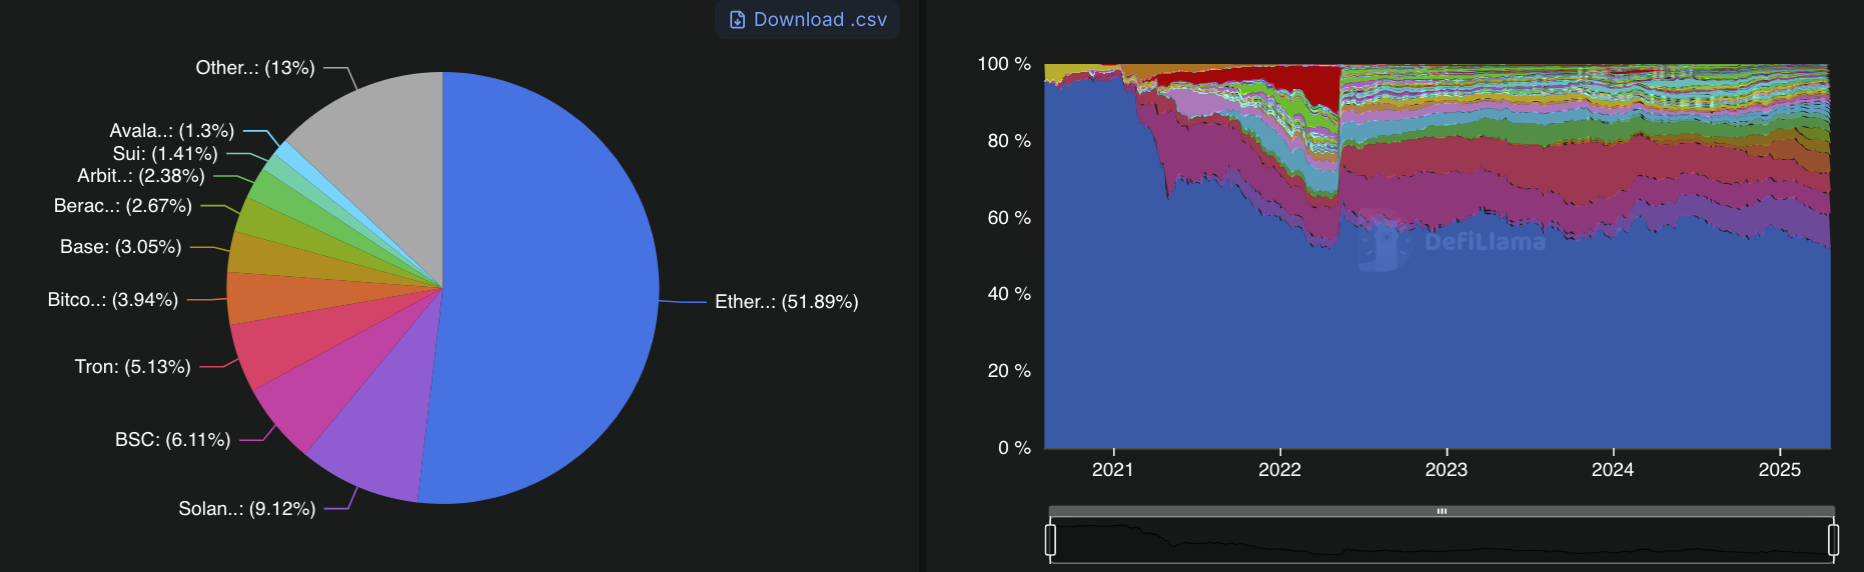Click the left range slider handle

click(x=1050, y=540)
